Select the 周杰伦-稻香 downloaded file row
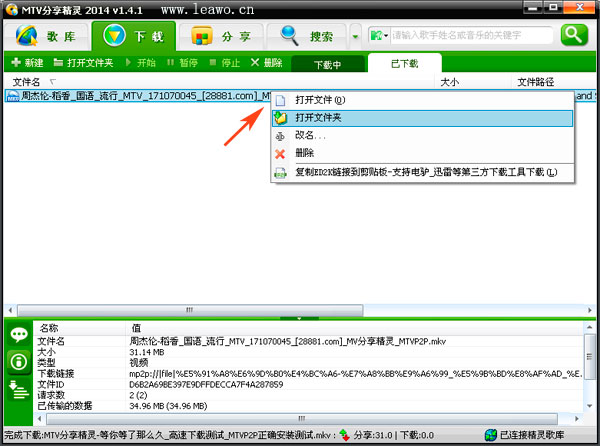The width and height of the screenshot is (600, 446). pos(138,96)
